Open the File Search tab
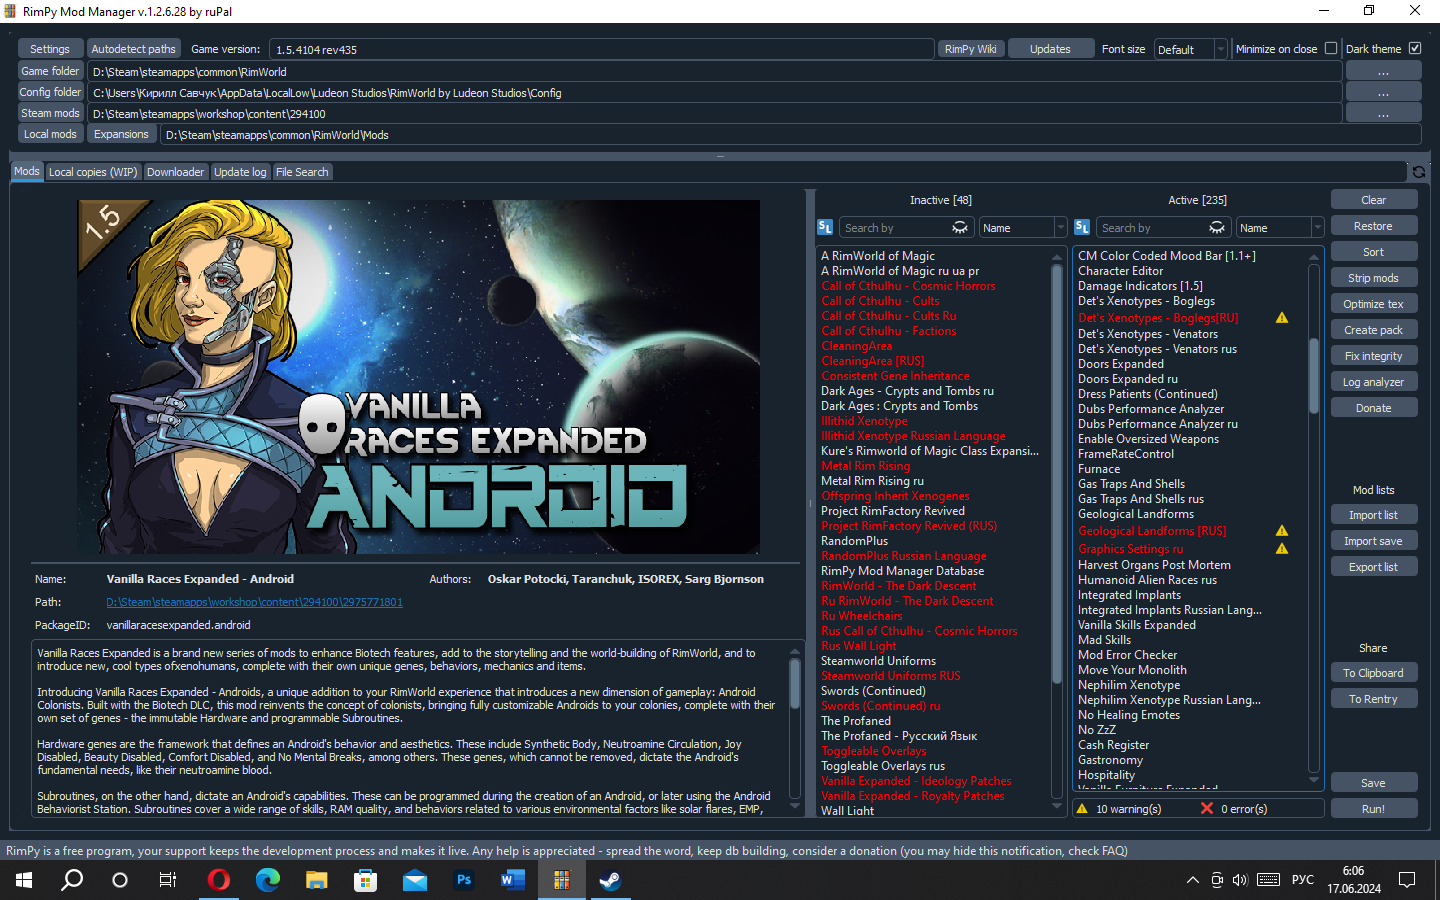1440x900 pixels. click(302, 172)
